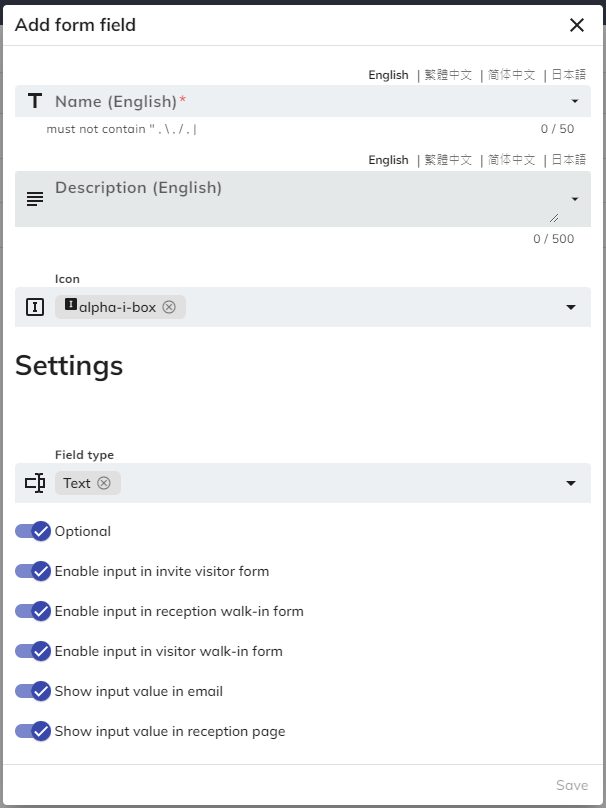Remove the alpha-i-box chip
Screen dimensions: 606x808
coord(169,307)
